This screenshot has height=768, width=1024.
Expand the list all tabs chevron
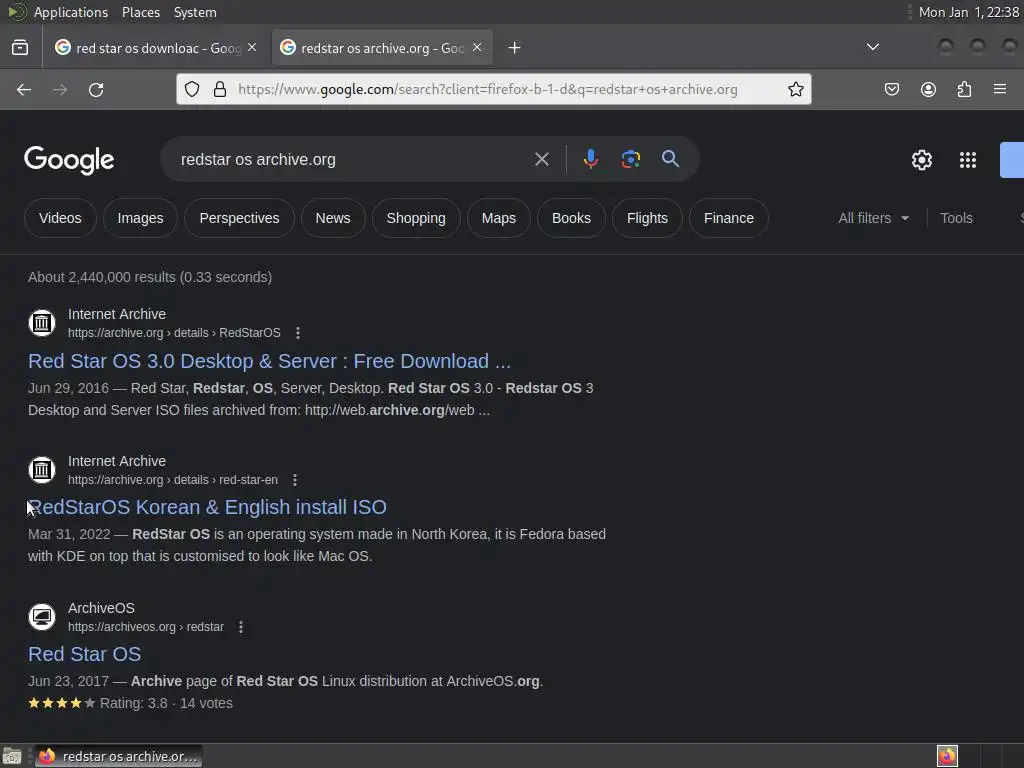pyautogui.click(x=872, y=47)
